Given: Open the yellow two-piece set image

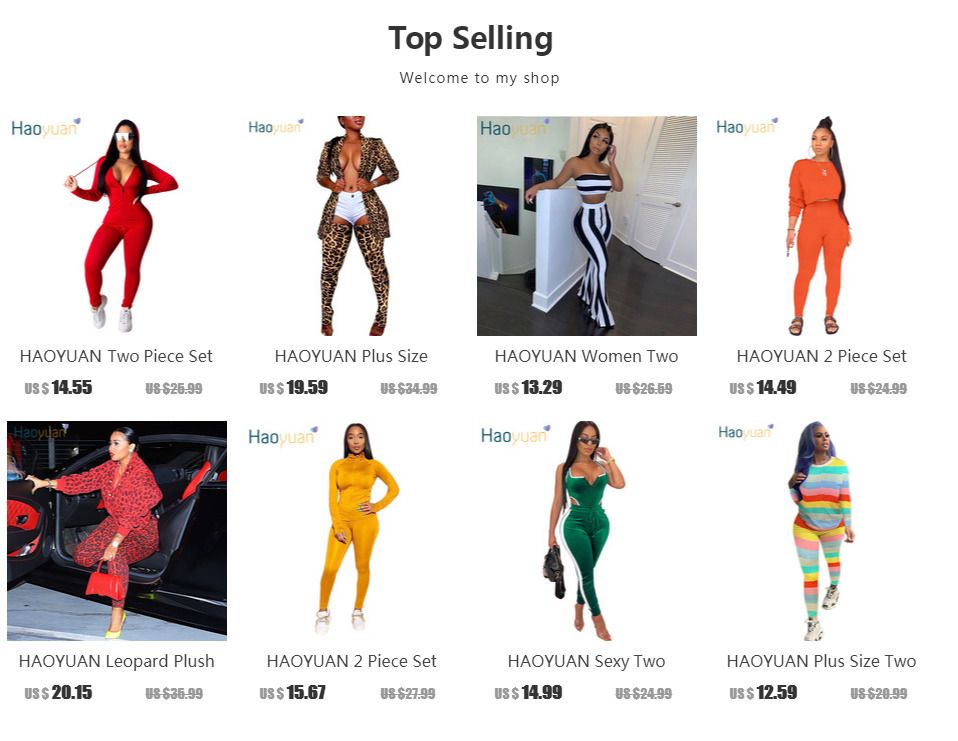Looking at the screenshot, I should (x=352, y=530).
